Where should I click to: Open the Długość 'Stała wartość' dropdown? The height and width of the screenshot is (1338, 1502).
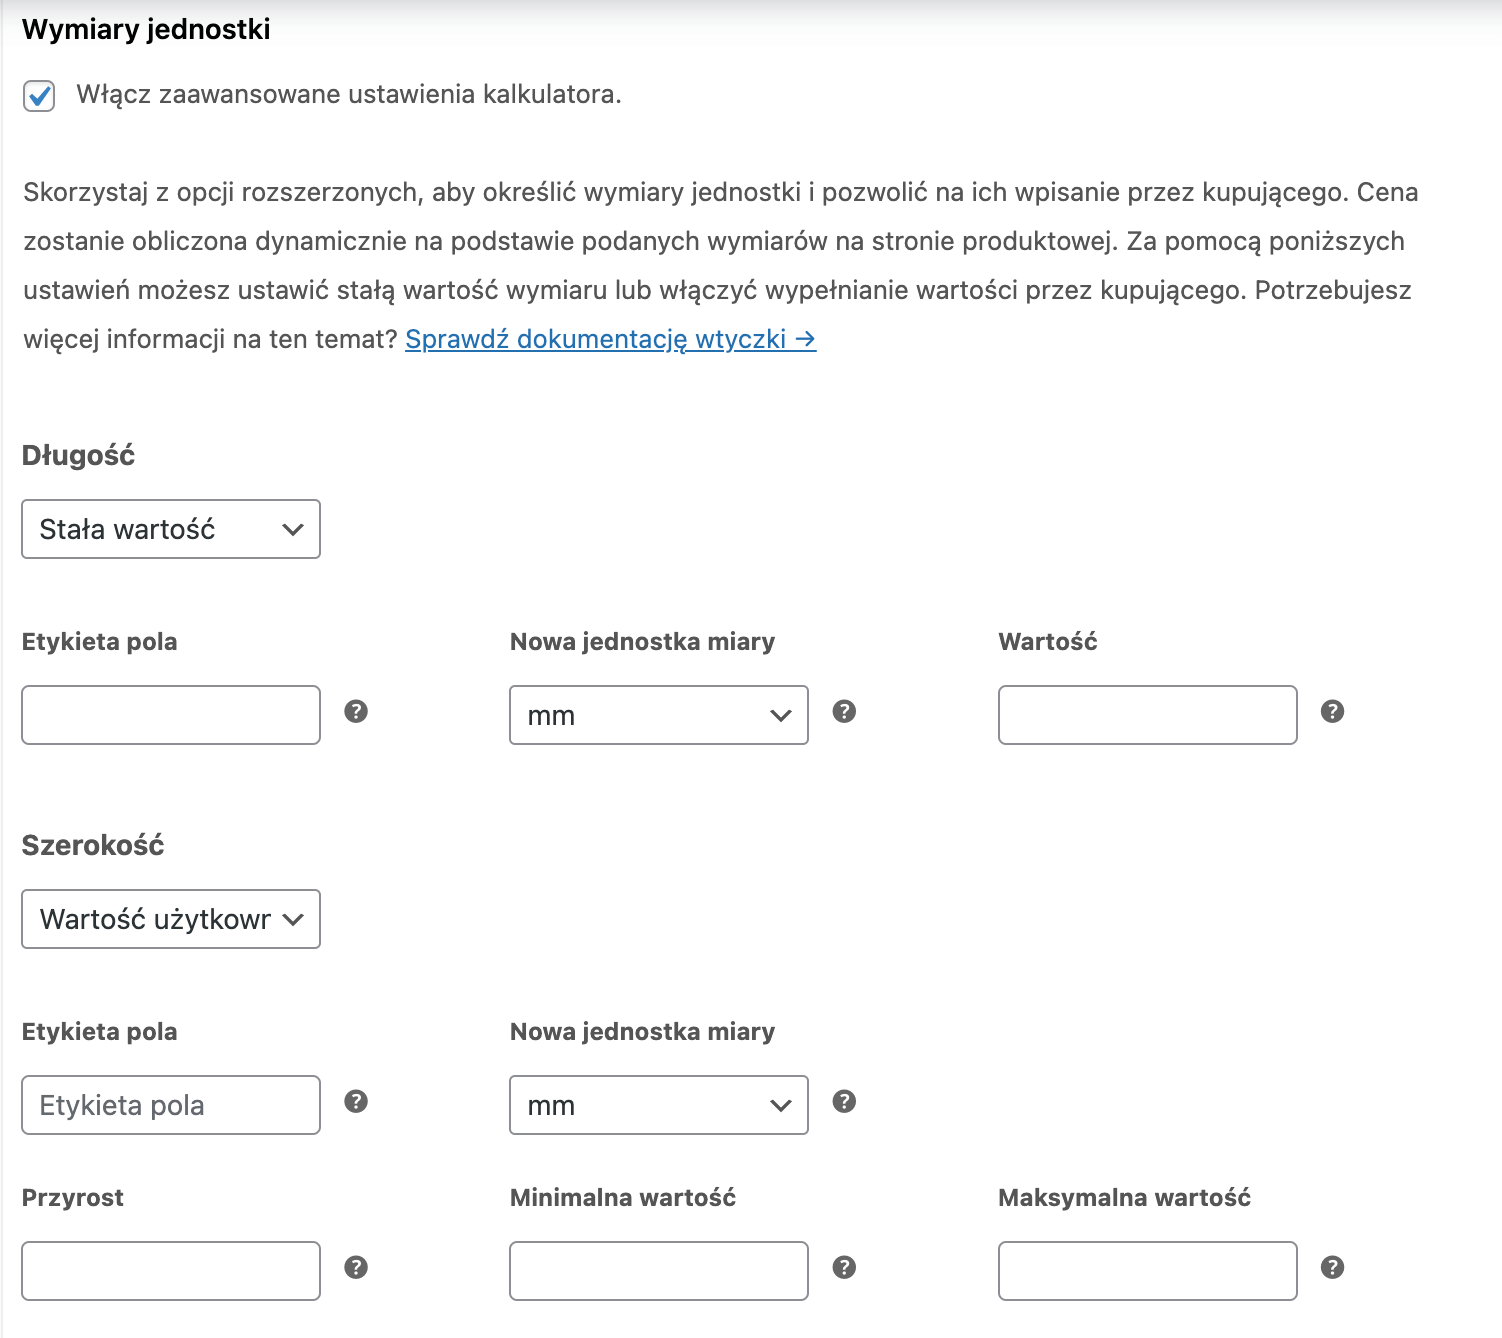pyautogui.click(x=171, y=529)
